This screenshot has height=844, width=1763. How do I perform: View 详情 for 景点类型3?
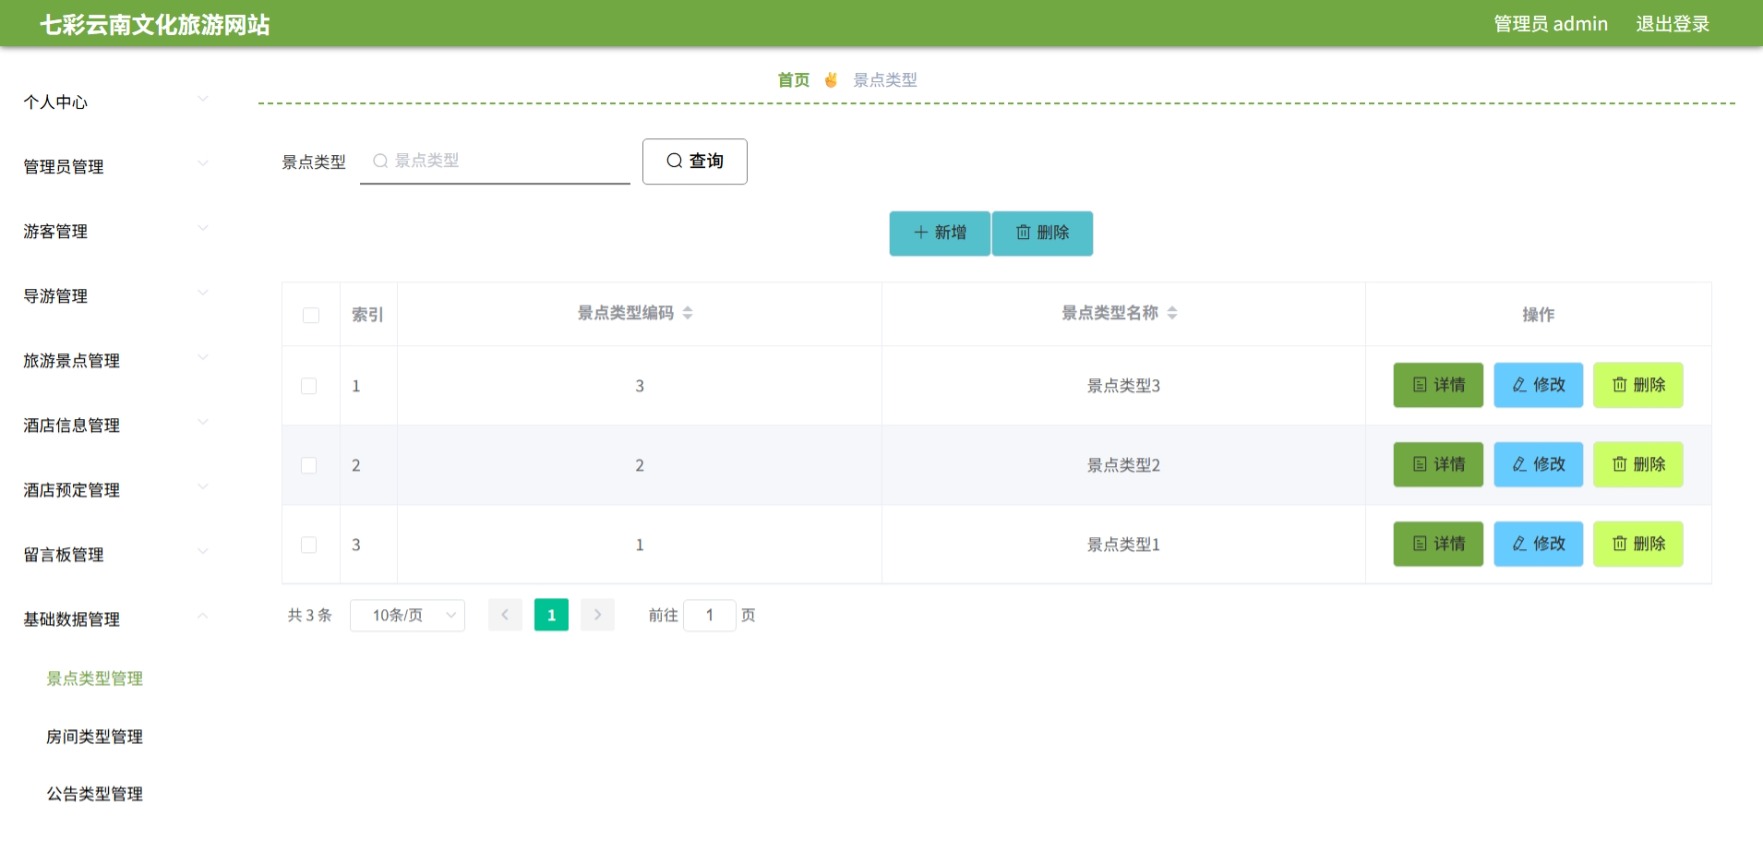[x=1438, y=385]
